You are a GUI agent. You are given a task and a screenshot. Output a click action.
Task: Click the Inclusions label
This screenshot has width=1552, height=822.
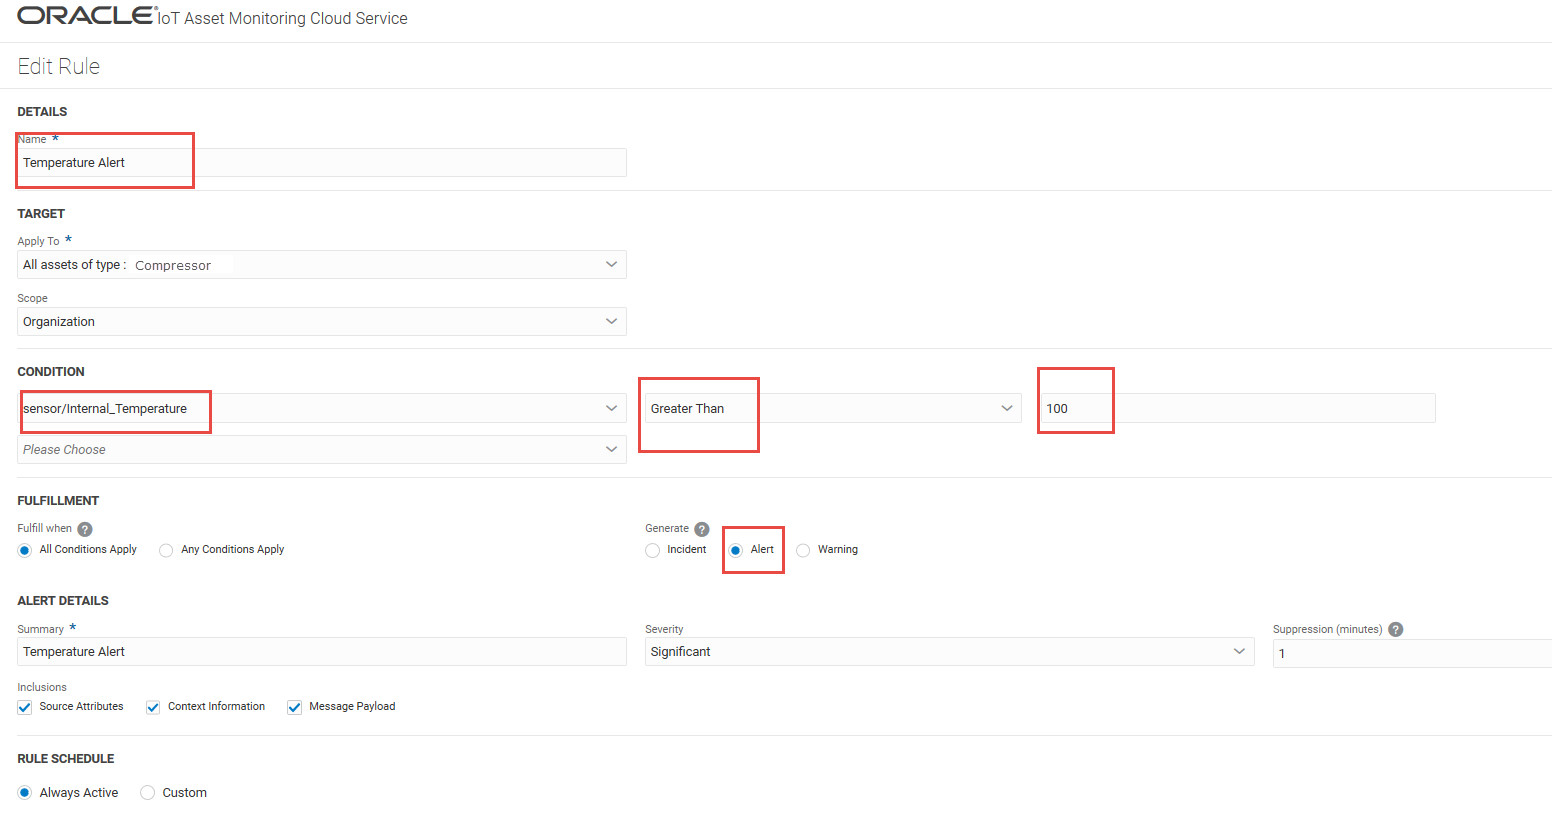[42, 687]
